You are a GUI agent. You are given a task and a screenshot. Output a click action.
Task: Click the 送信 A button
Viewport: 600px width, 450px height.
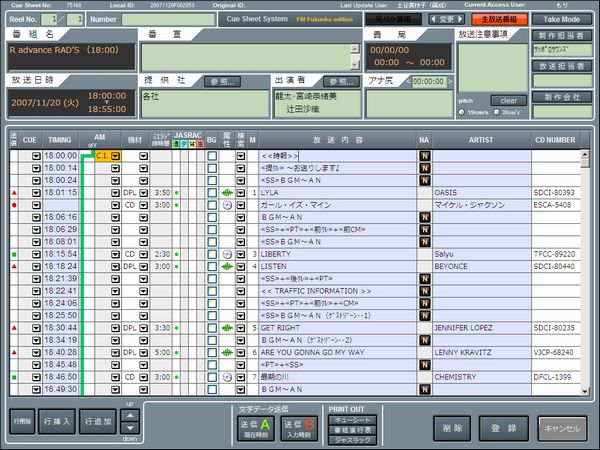(x=256, y=428)
